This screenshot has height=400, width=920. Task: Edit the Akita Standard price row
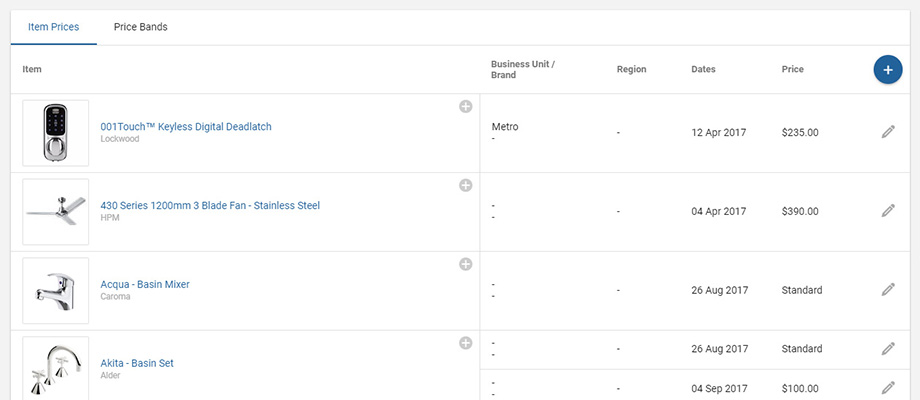click(887, 349)
